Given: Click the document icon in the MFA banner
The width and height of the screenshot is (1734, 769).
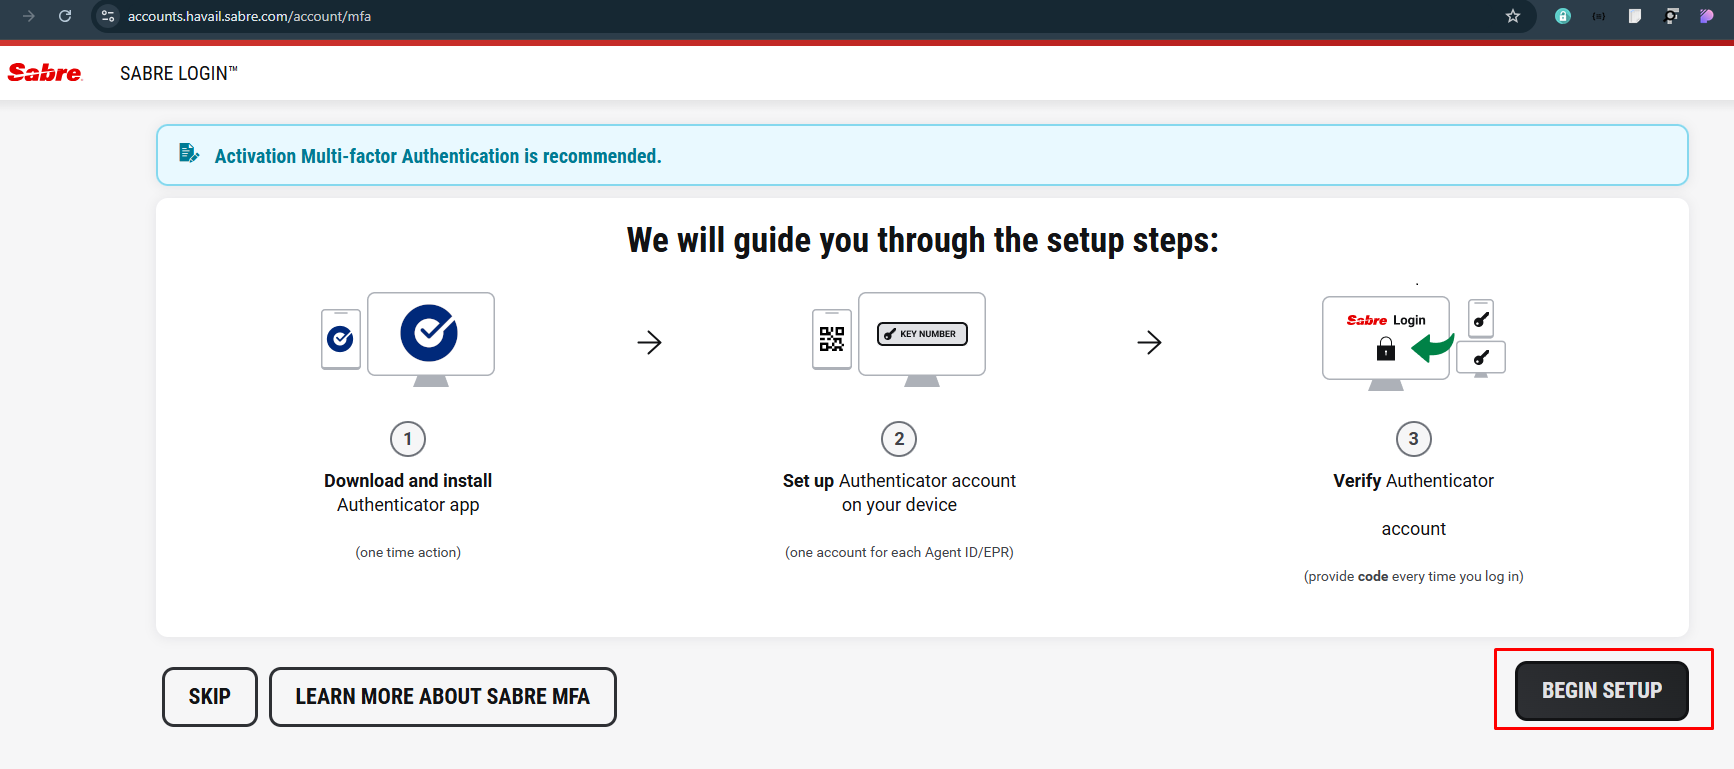Looking at the screenshot, I should pos(188,154).
